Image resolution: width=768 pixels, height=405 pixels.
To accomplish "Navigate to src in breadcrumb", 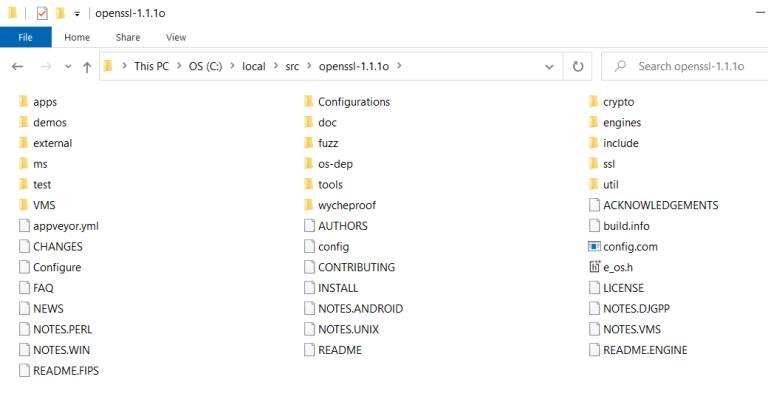I will click(292, 66).
